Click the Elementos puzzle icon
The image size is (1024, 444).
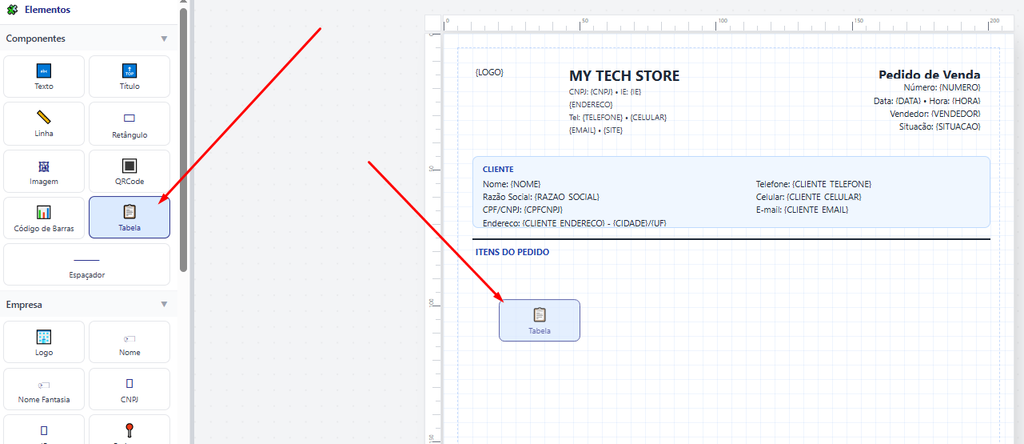click(12, 10)
